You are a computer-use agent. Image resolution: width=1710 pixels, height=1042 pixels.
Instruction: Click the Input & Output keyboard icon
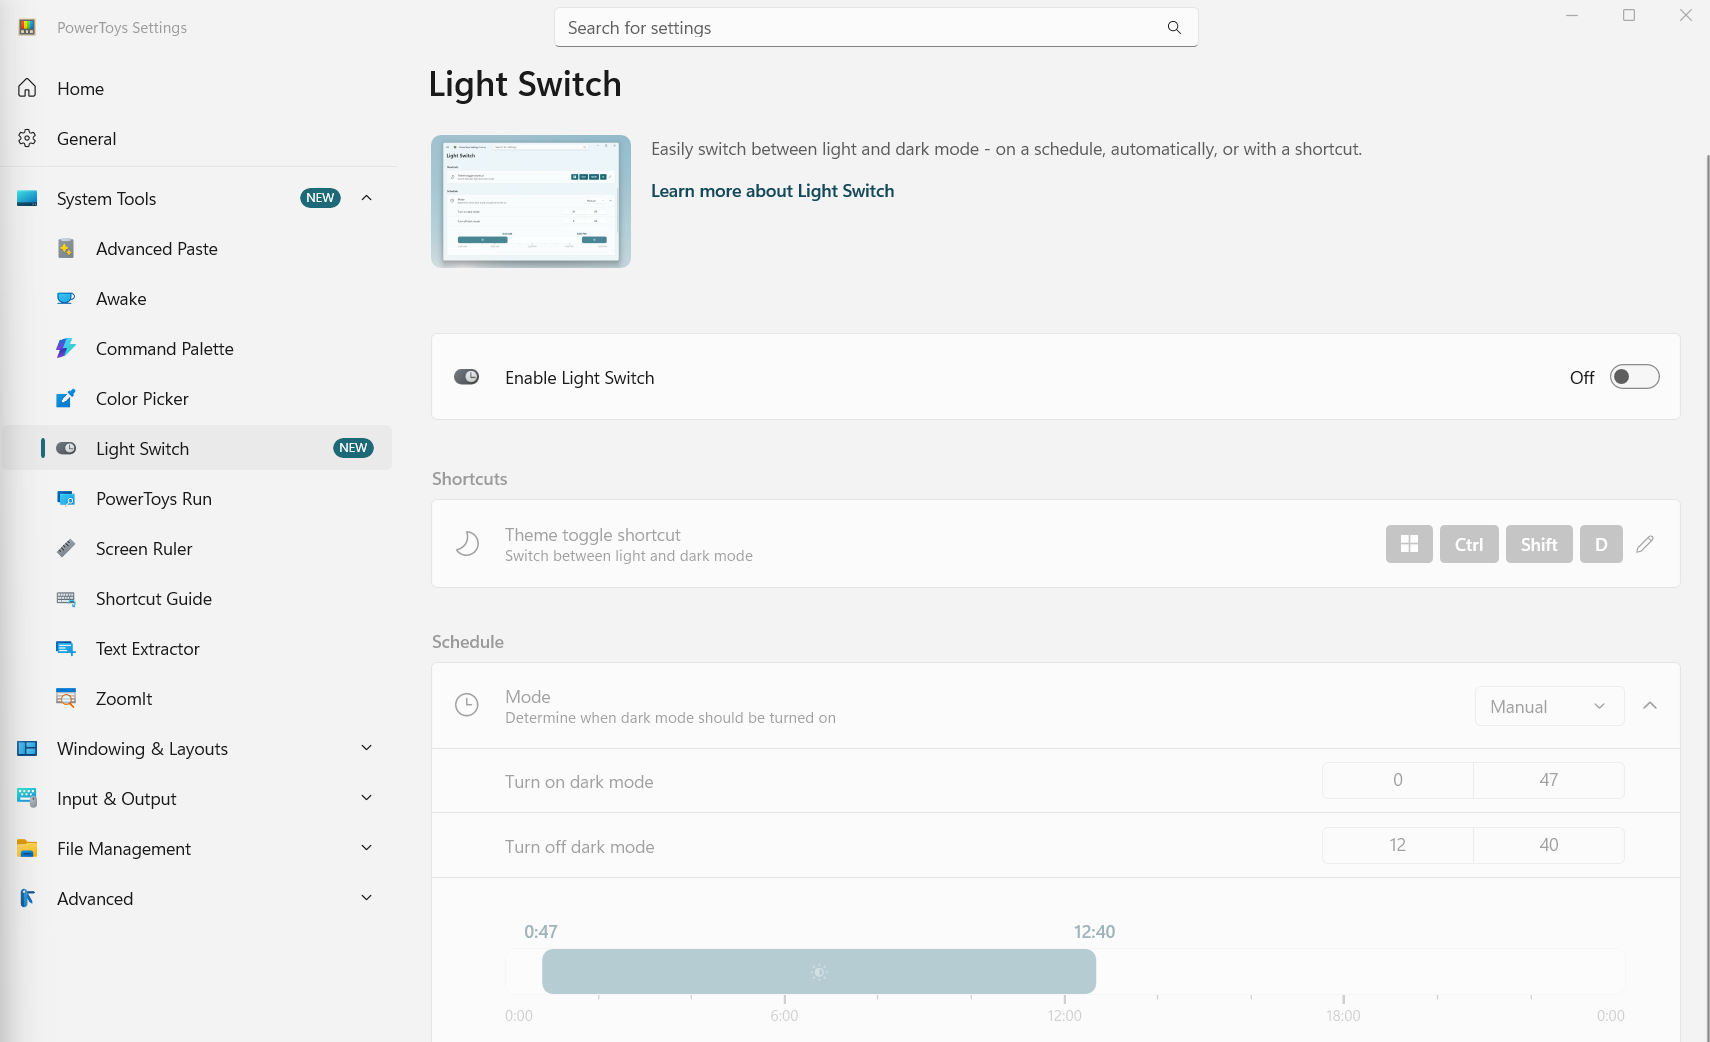pyautogui.click(x=27, y=798)
